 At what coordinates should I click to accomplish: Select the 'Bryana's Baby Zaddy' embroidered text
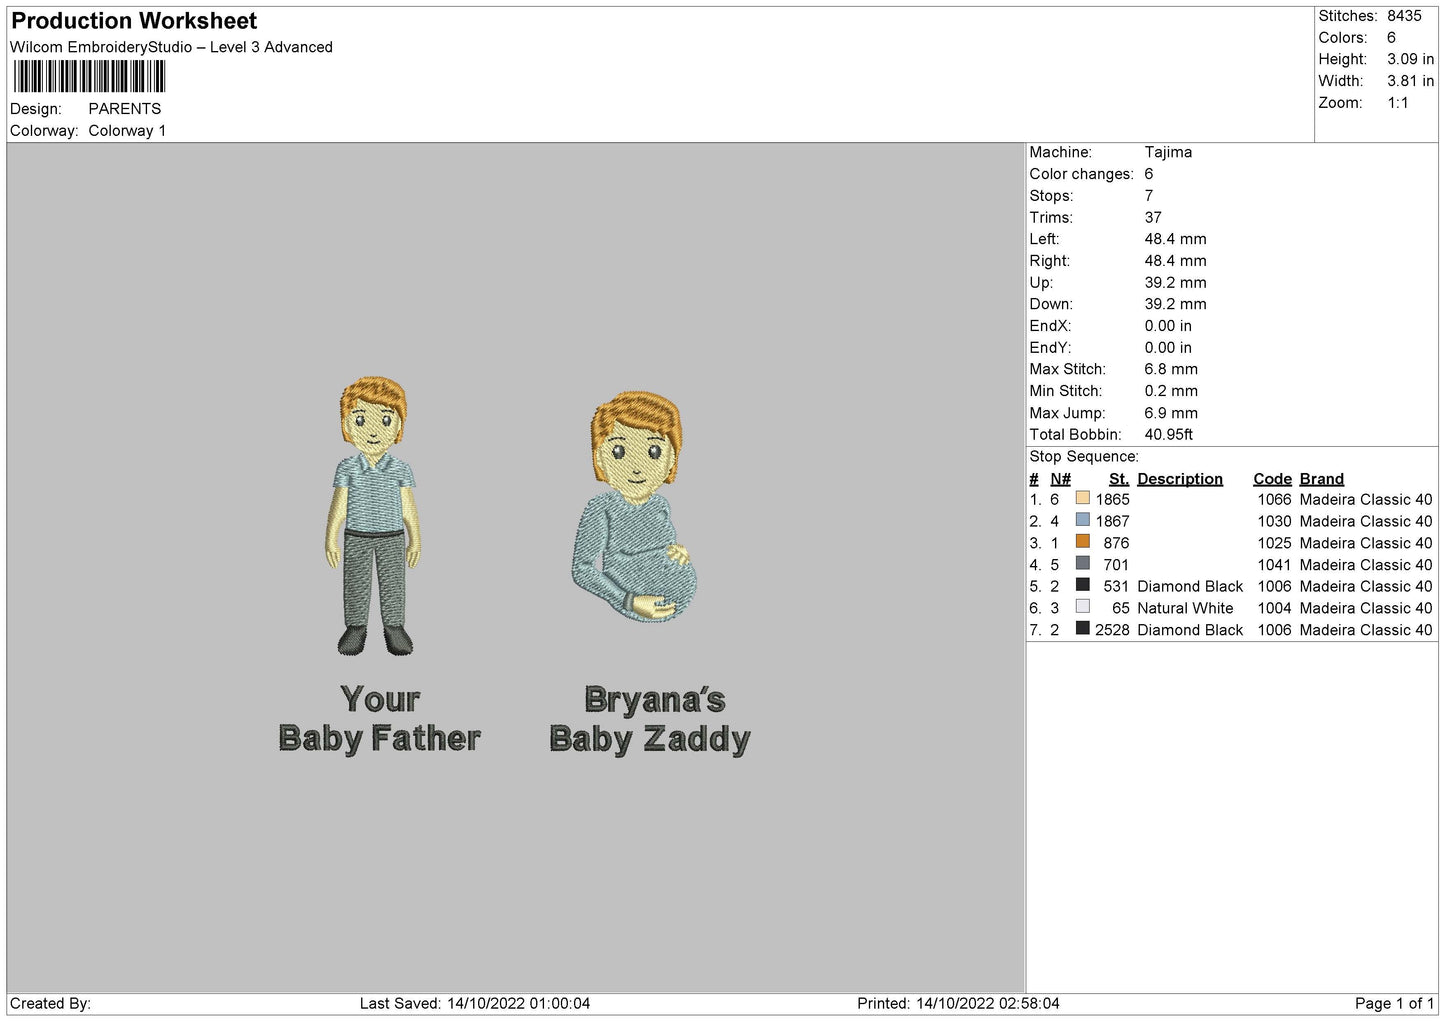[650, 720]
